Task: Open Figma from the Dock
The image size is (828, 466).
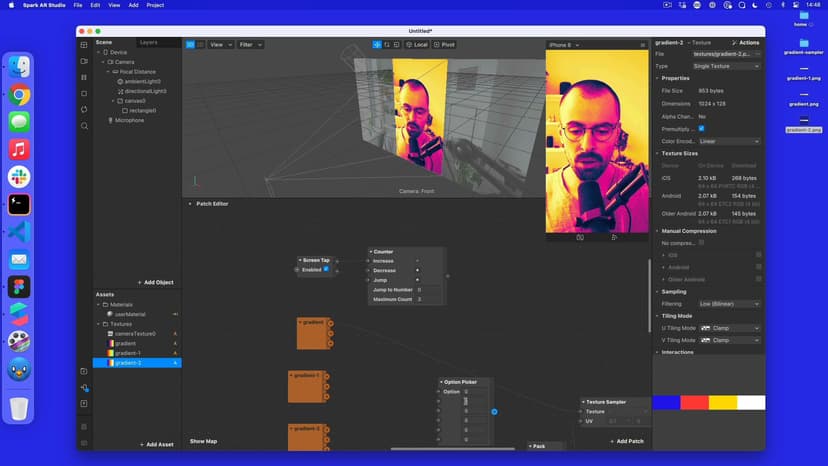Action: [x=19, y=287]
